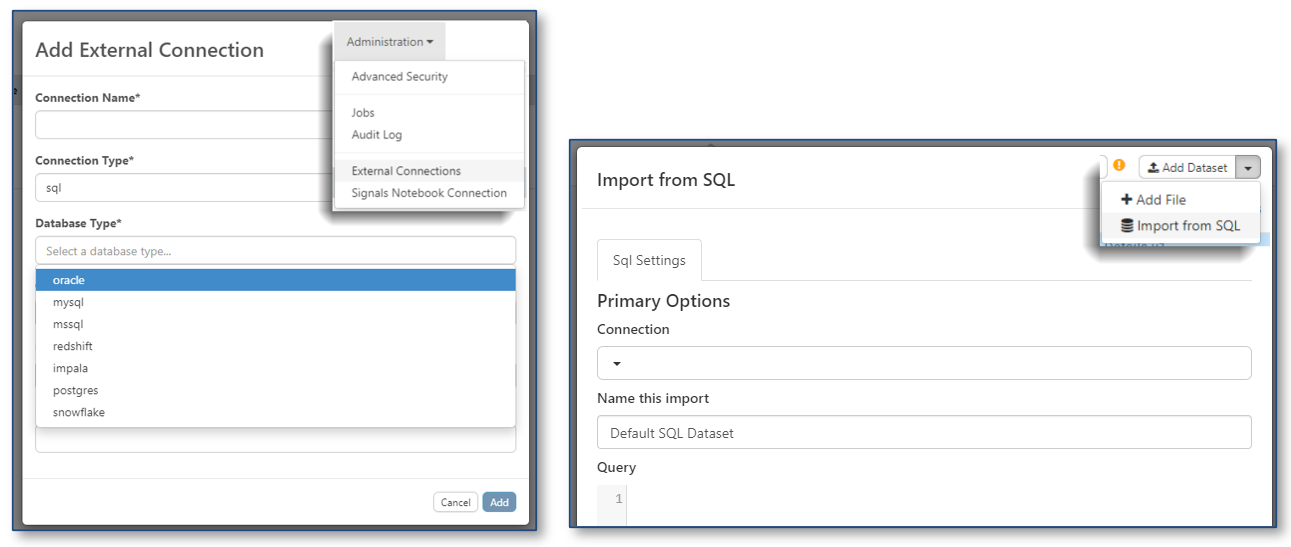Viewport: 1291px width, 547px height.
Task: Open the Audit Log entry
Action: (x=376, y=135)
